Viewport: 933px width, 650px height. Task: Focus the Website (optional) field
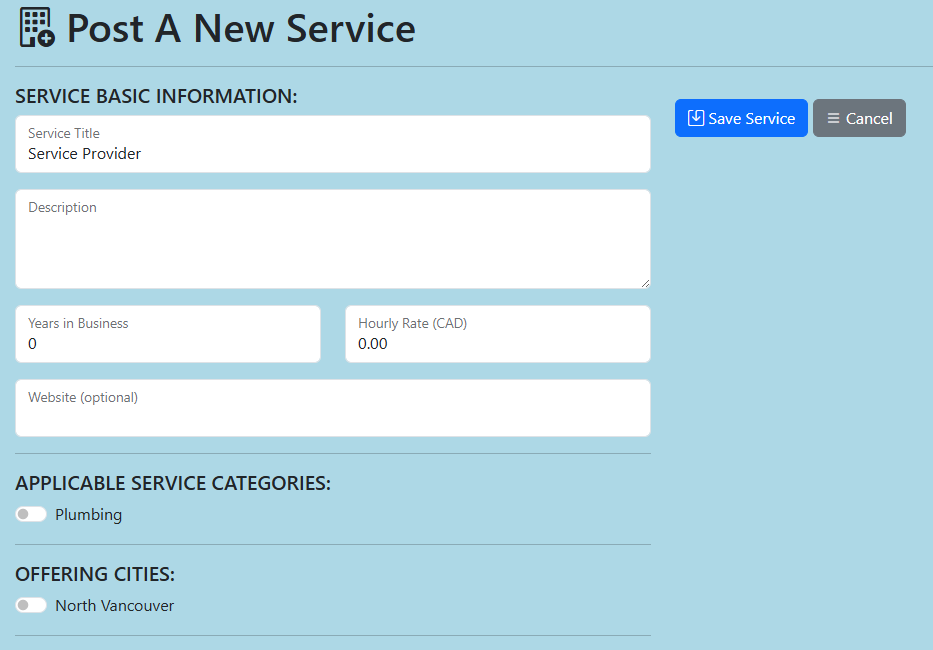[x=332, y=416]
